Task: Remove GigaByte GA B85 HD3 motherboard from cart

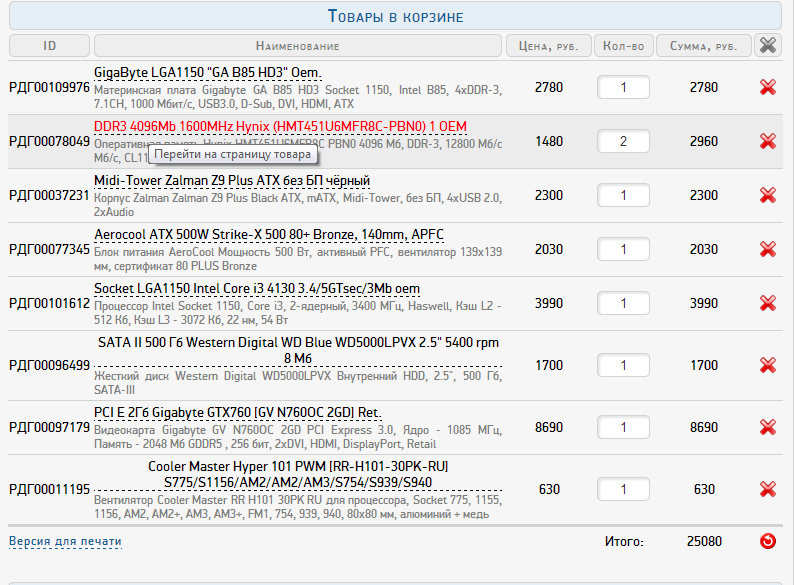Action: coord(768,87)
